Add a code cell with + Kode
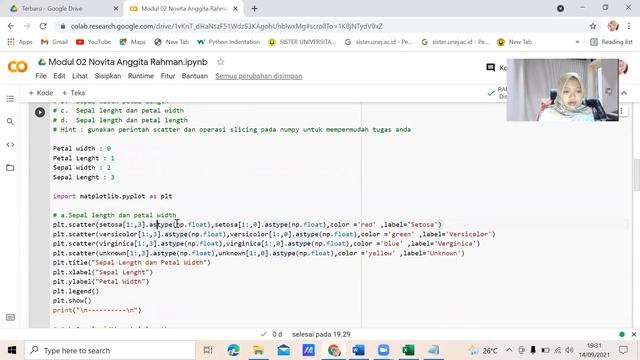The image size is (640, 360). [x=41, y=93]
